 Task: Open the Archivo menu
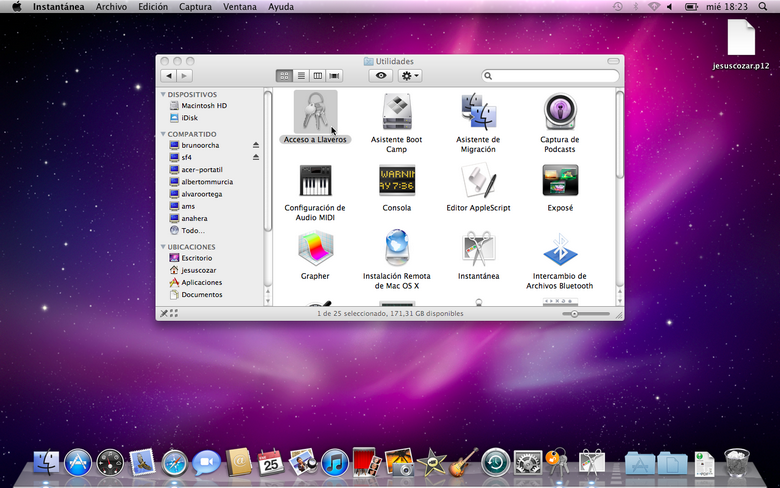111,7
